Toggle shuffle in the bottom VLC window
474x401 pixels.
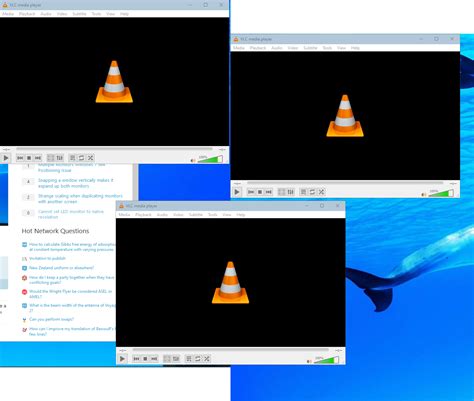click(207, 359)
